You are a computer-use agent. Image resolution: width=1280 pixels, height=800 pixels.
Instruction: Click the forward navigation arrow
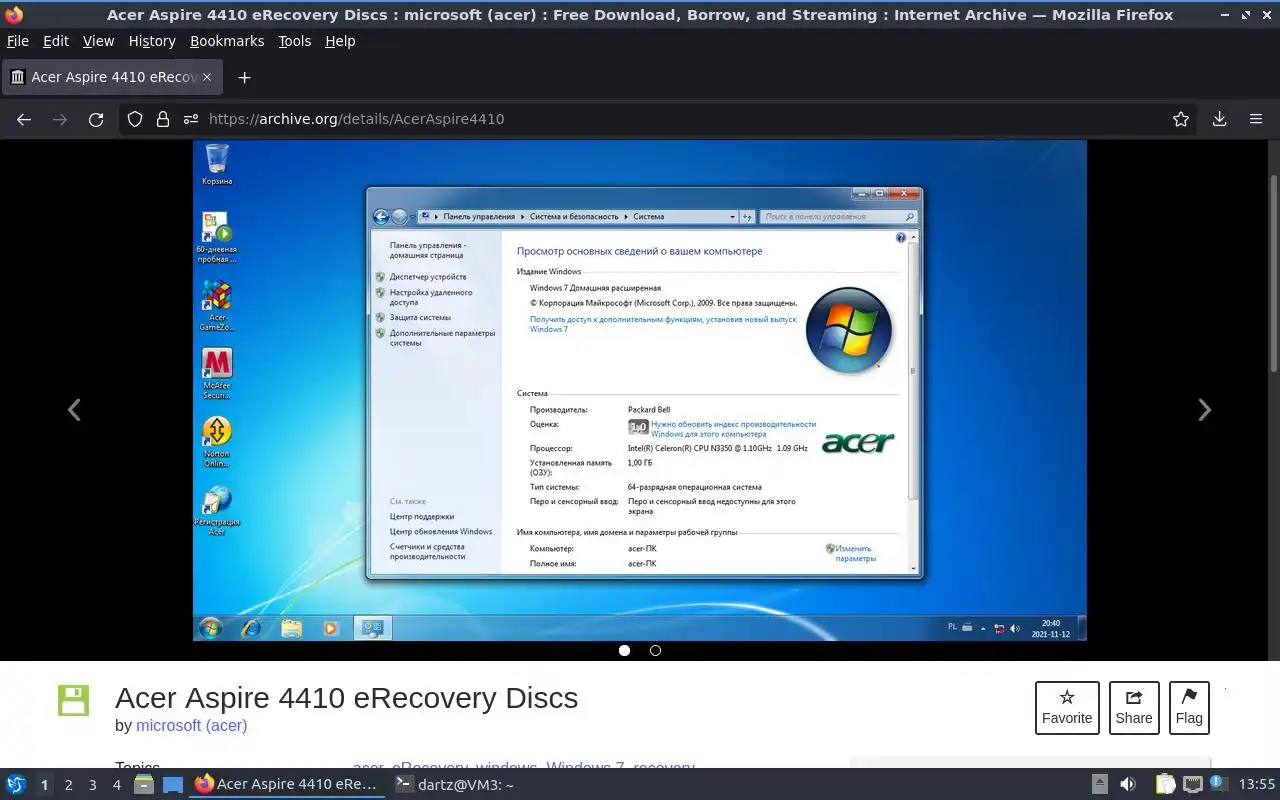tap(60, 119)
